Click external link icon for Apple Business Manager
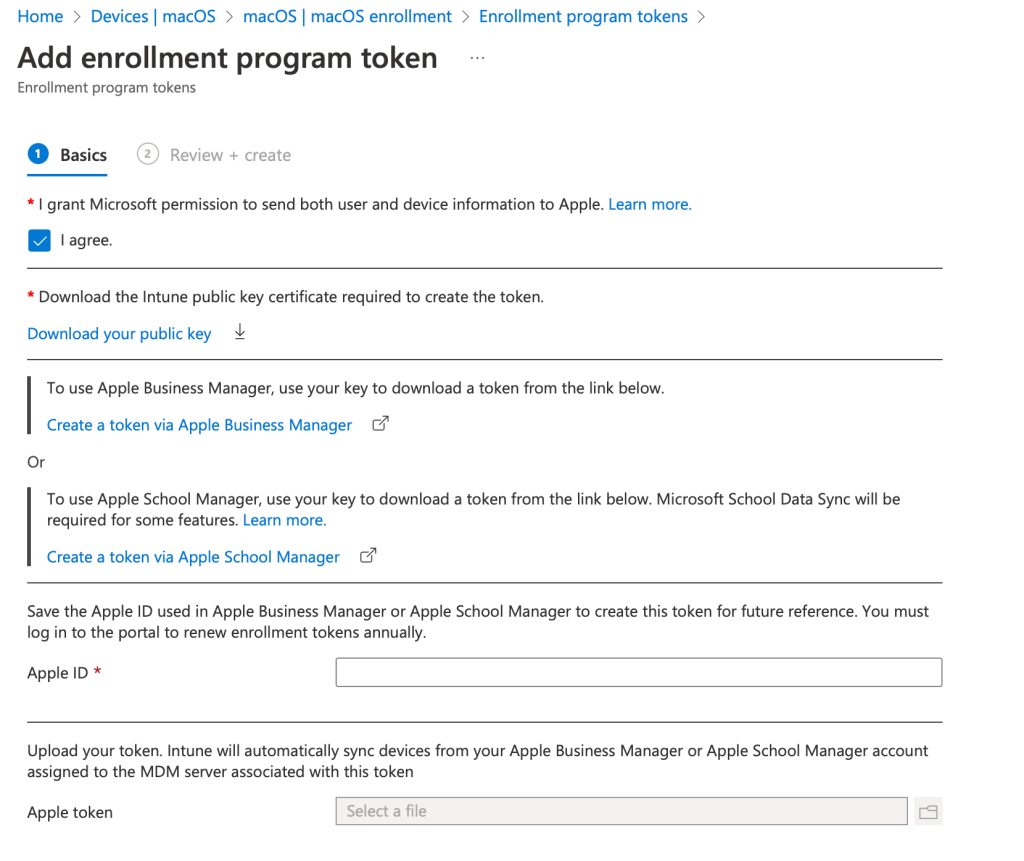Screen dimensions: 1024x861 (380, 424)
